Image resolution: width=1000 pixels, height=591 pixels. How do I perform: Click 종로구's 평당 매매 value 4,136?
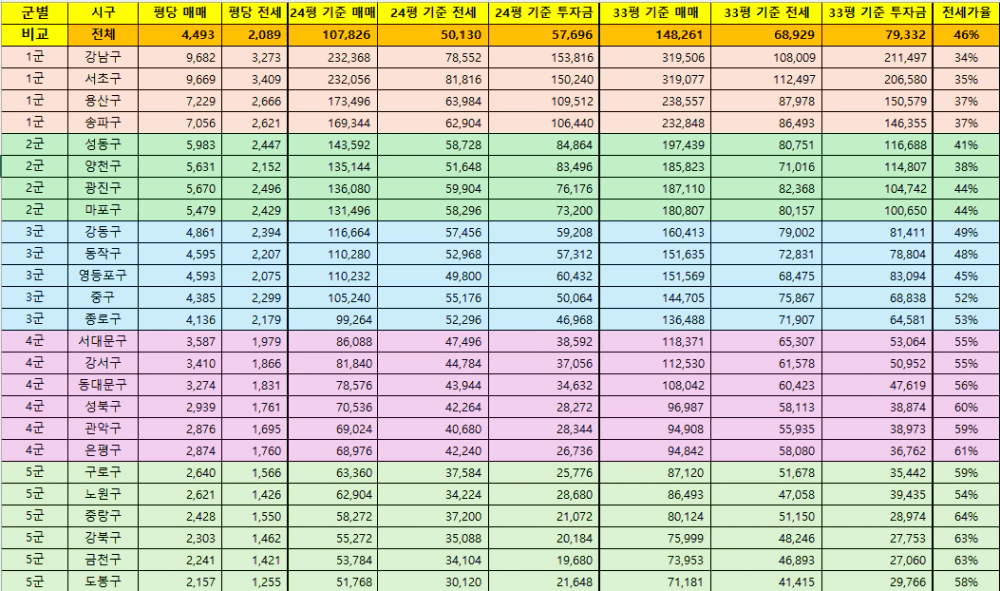point(180,319)
